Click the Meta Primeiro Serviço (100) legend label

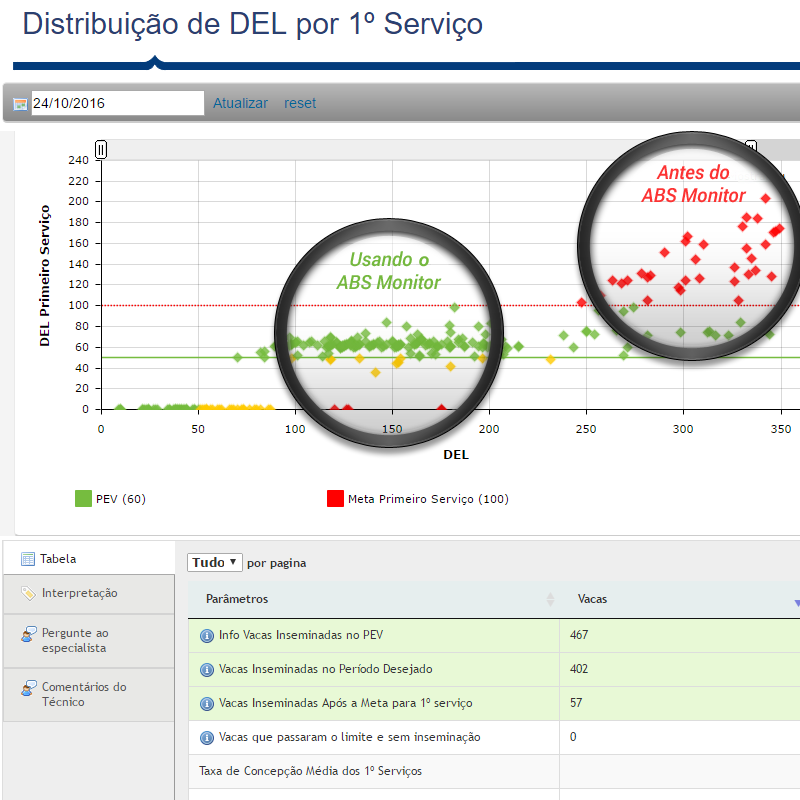point(429,499)
